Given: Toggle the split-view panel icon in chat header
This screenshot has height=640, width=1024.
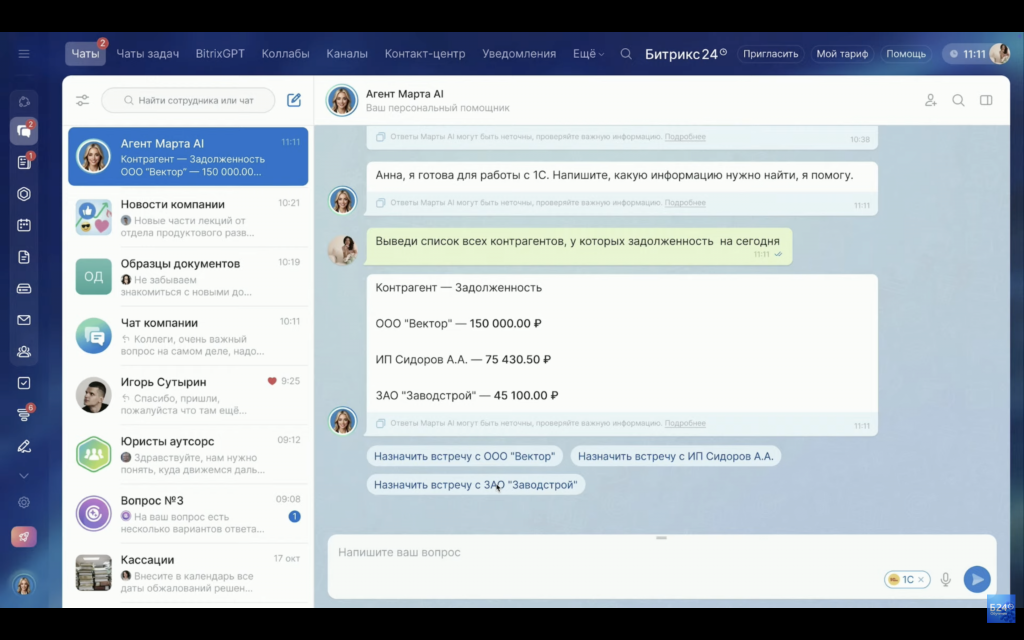Looking at the screenshot, I should click(x=986, y=100).
